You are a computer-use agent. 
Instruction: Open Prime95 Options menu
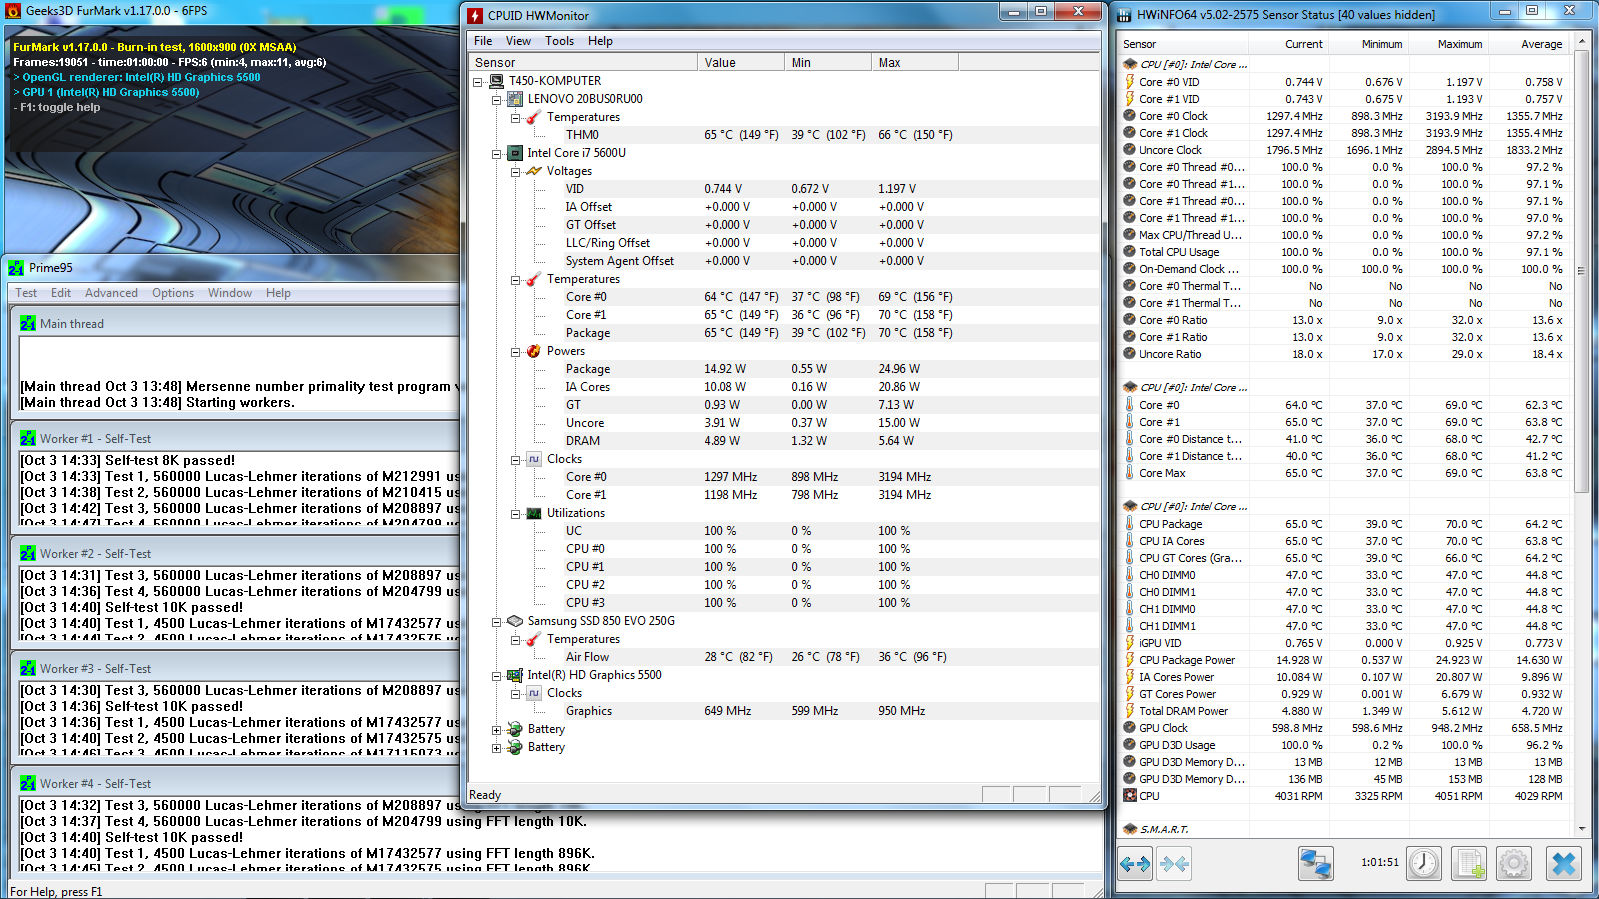(x=173, y=293)
